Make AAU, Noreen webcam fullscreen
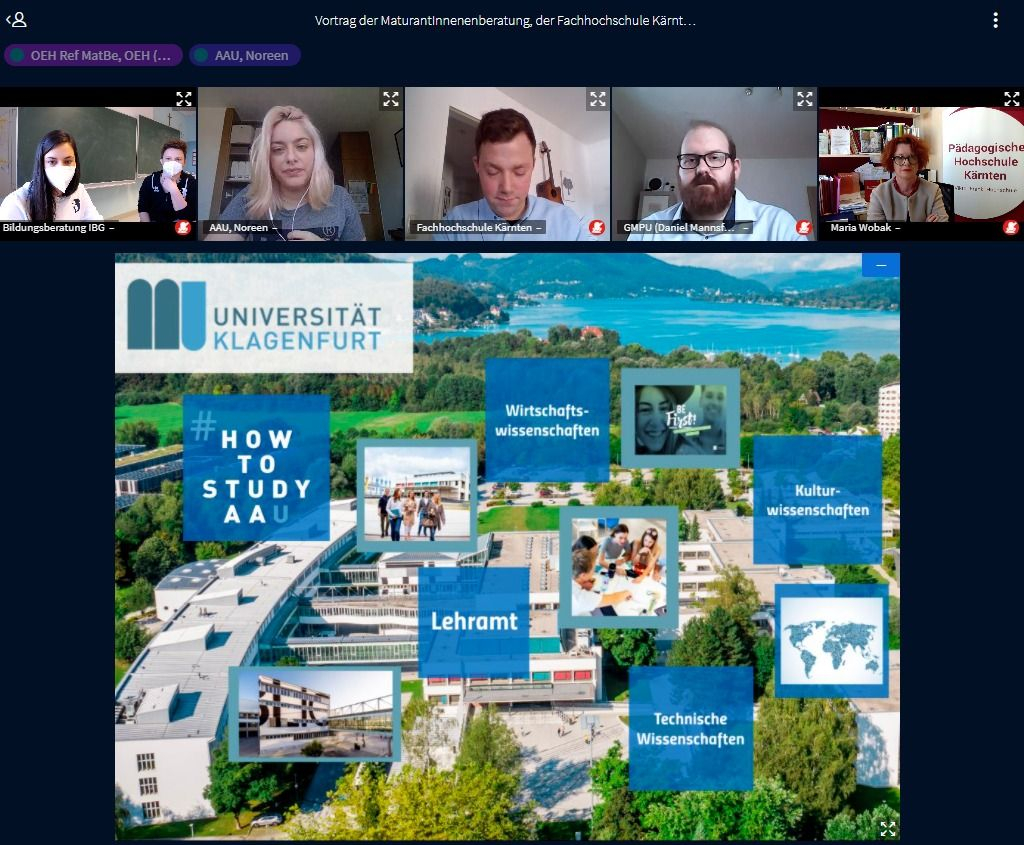 pos(391,99)
